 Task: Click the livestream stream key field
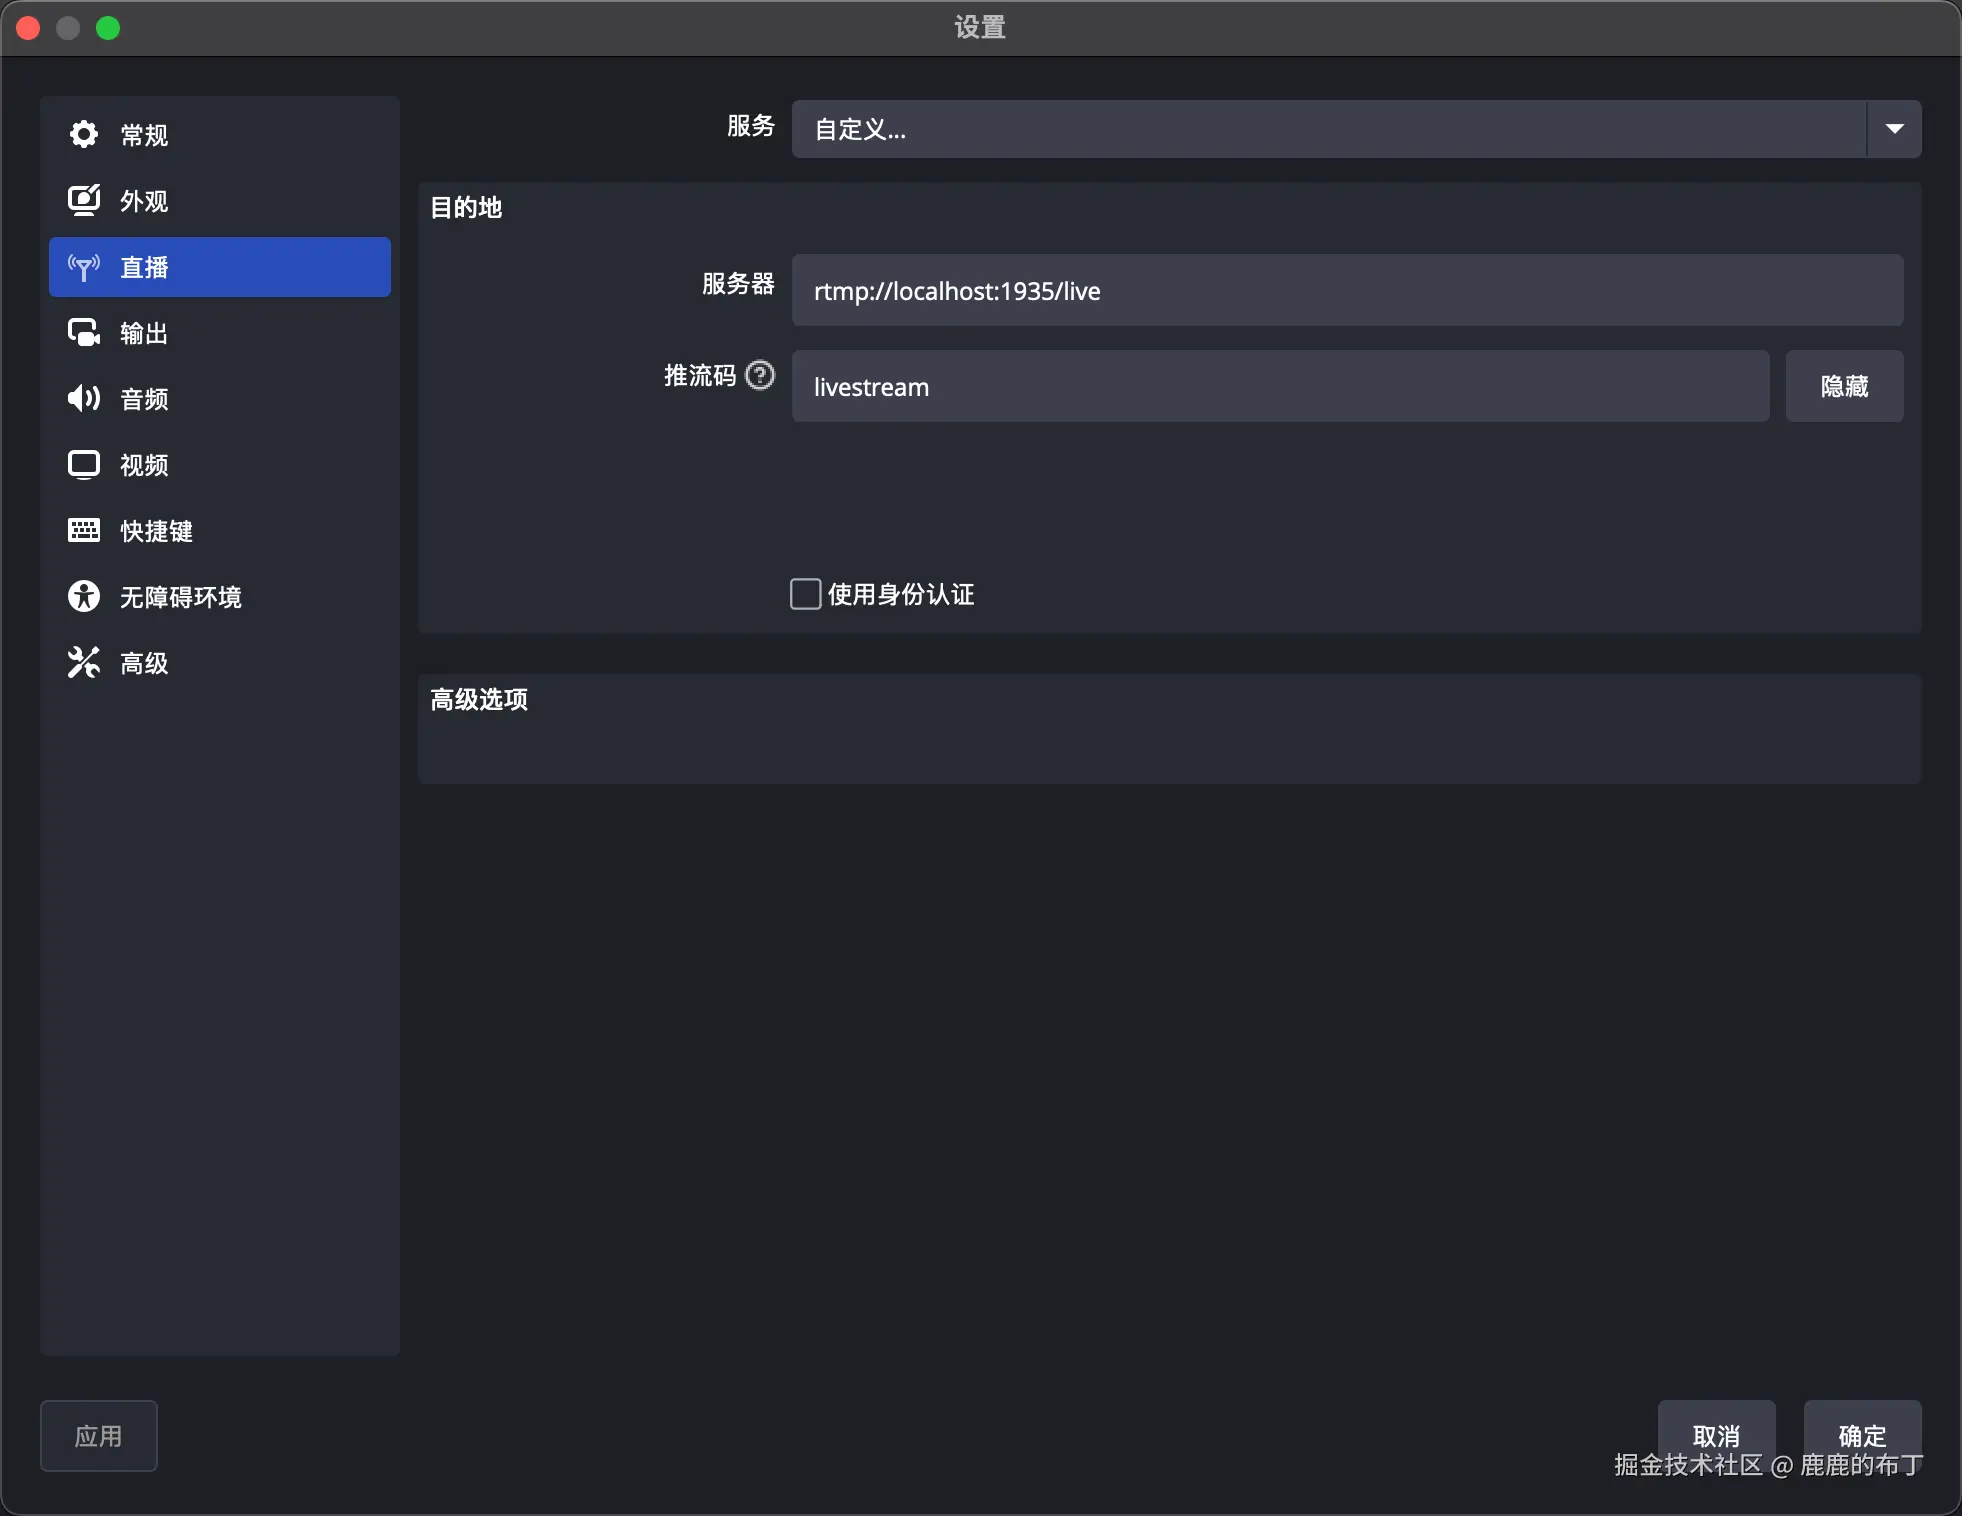(1280, 386)
